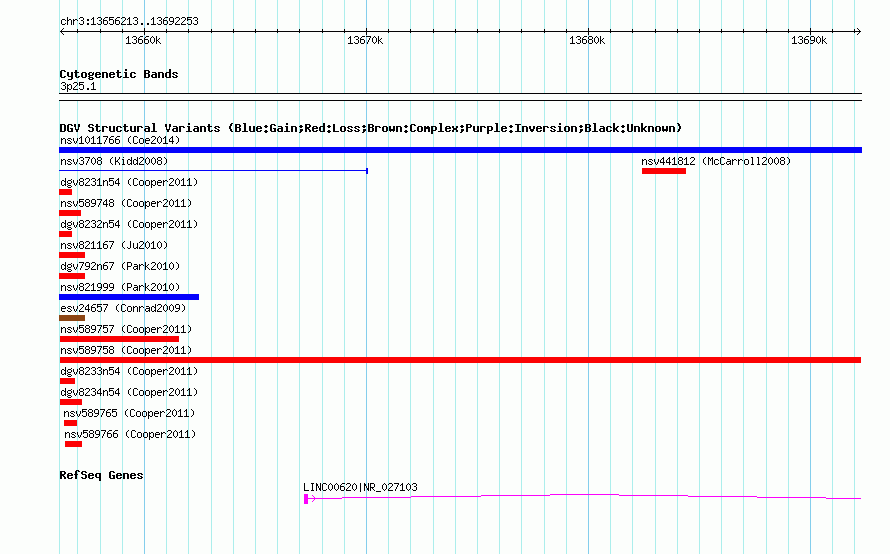Screen dimensions: 890x554
Task: Select the red nsv441812 loss bar
Action: [664, 171]
